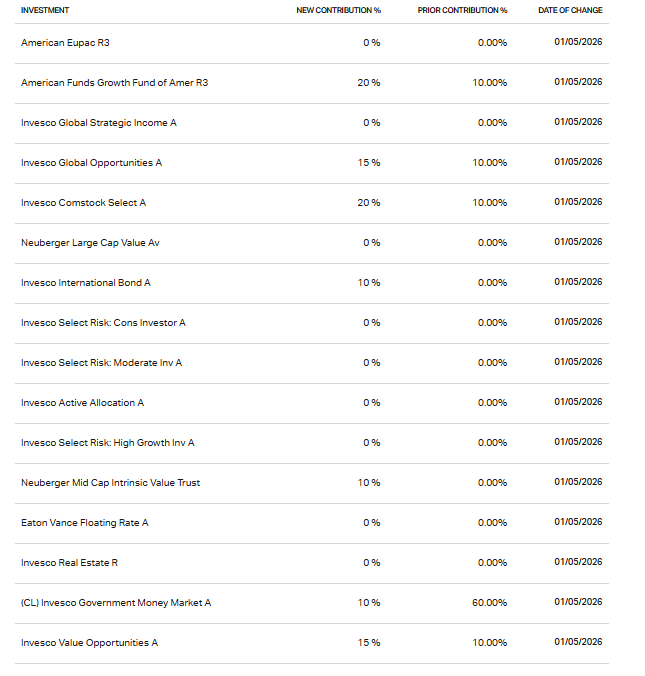Click new contribution for Invesco Select Risk: High Growth
The height and width of the screenshot is (676, 645).
(x=371, y=442)
